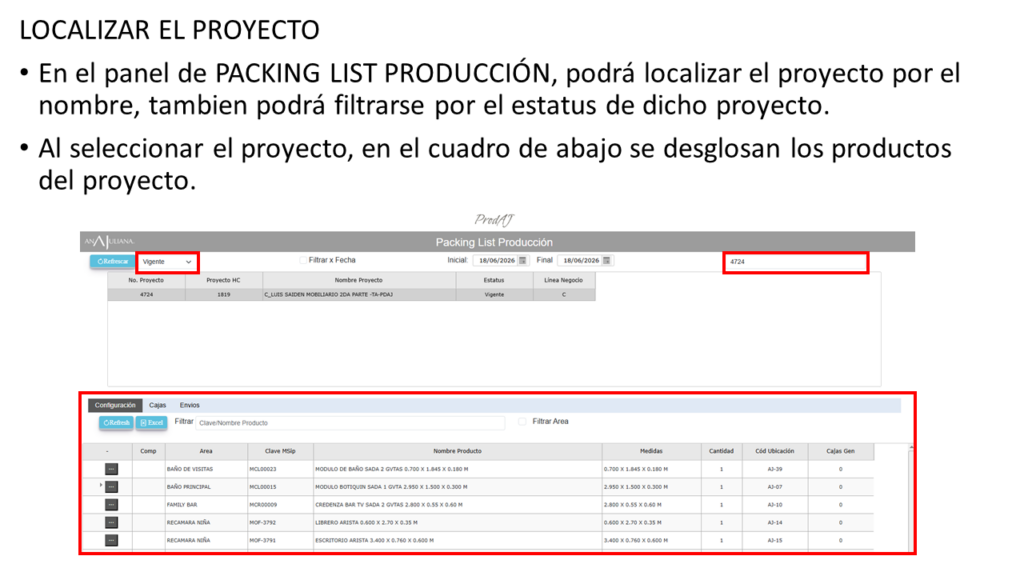The image size is (1024, 576).
Task: Sort by Comp column header
Action: tap(148, 451)
